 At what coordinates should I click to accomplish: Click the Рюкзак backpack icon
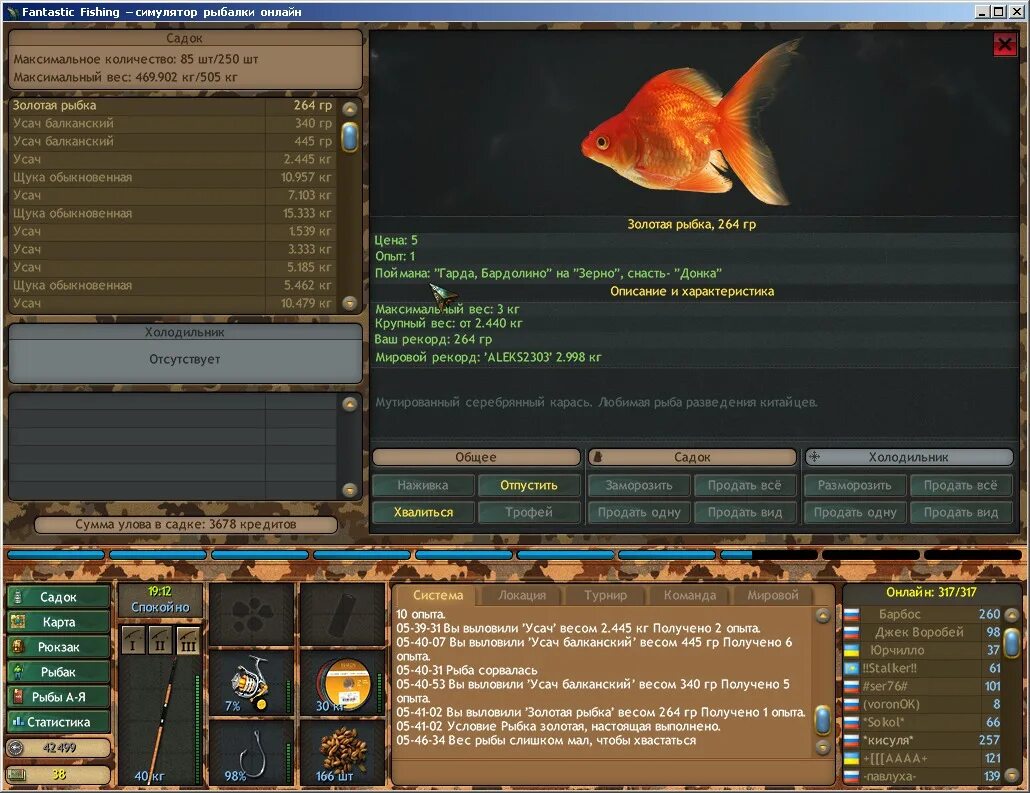pos(57,646)
